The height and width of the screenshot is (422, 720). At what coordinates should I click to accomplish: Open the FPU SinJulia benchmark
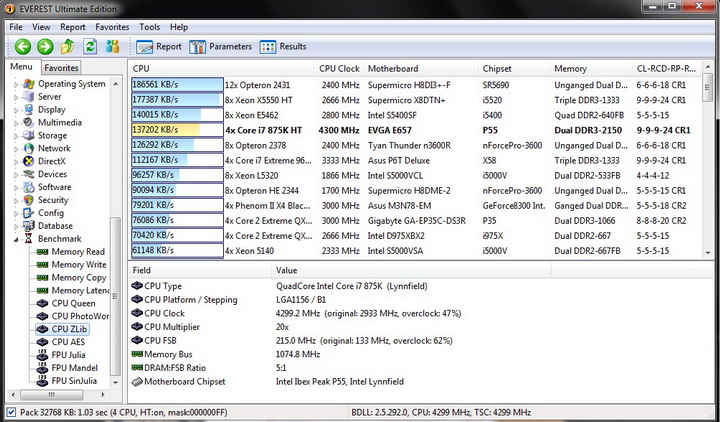tap(74, 381)
